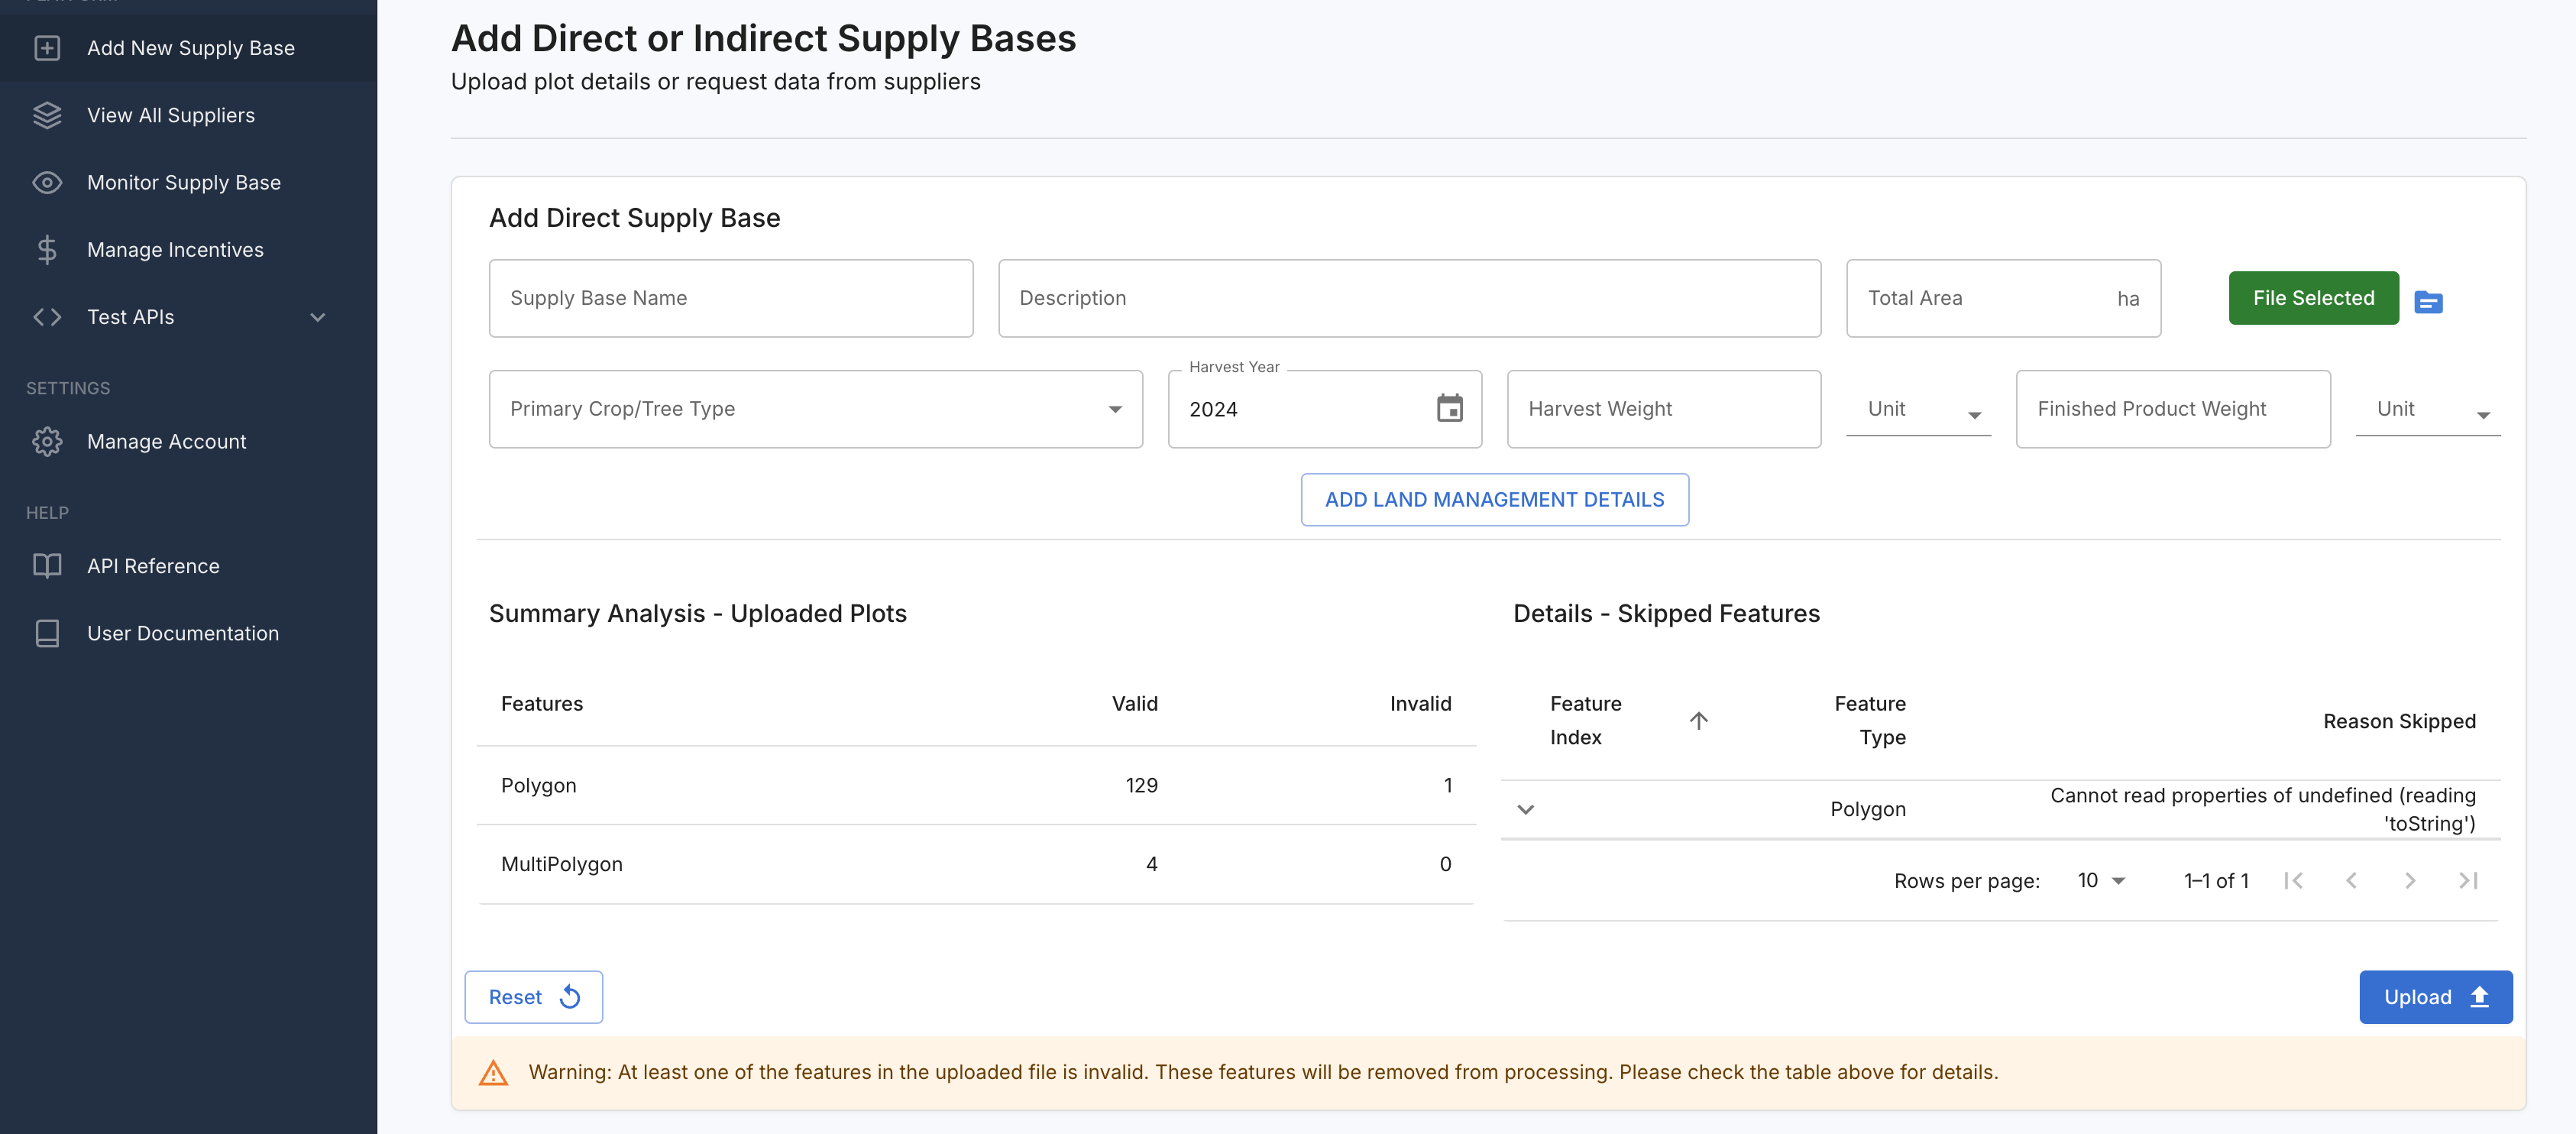2576x1134 pixels.
Task: Click the Manage Incentives dollar icon
Action: (x=47, y=249)
